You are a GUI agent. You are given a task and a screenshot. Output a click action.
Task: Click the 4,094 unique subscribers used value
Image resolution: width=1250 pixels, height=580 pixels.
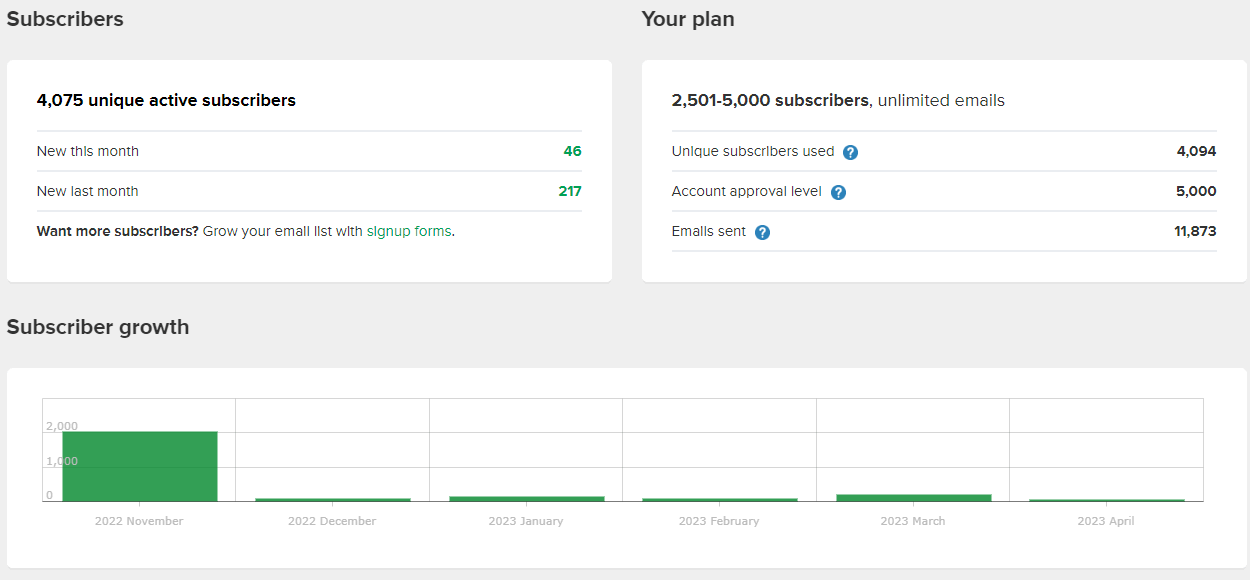pos(1197,151)
